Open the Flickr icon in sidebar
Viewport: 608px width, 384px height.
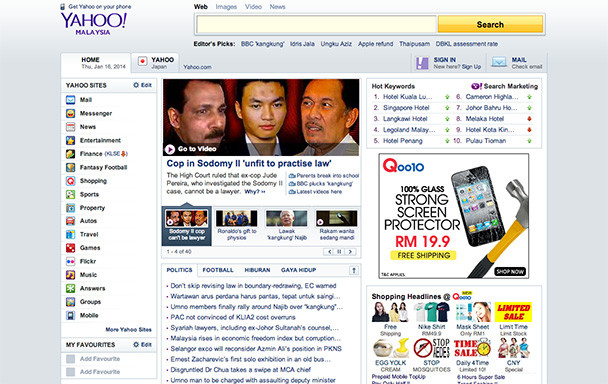(70, 261)
